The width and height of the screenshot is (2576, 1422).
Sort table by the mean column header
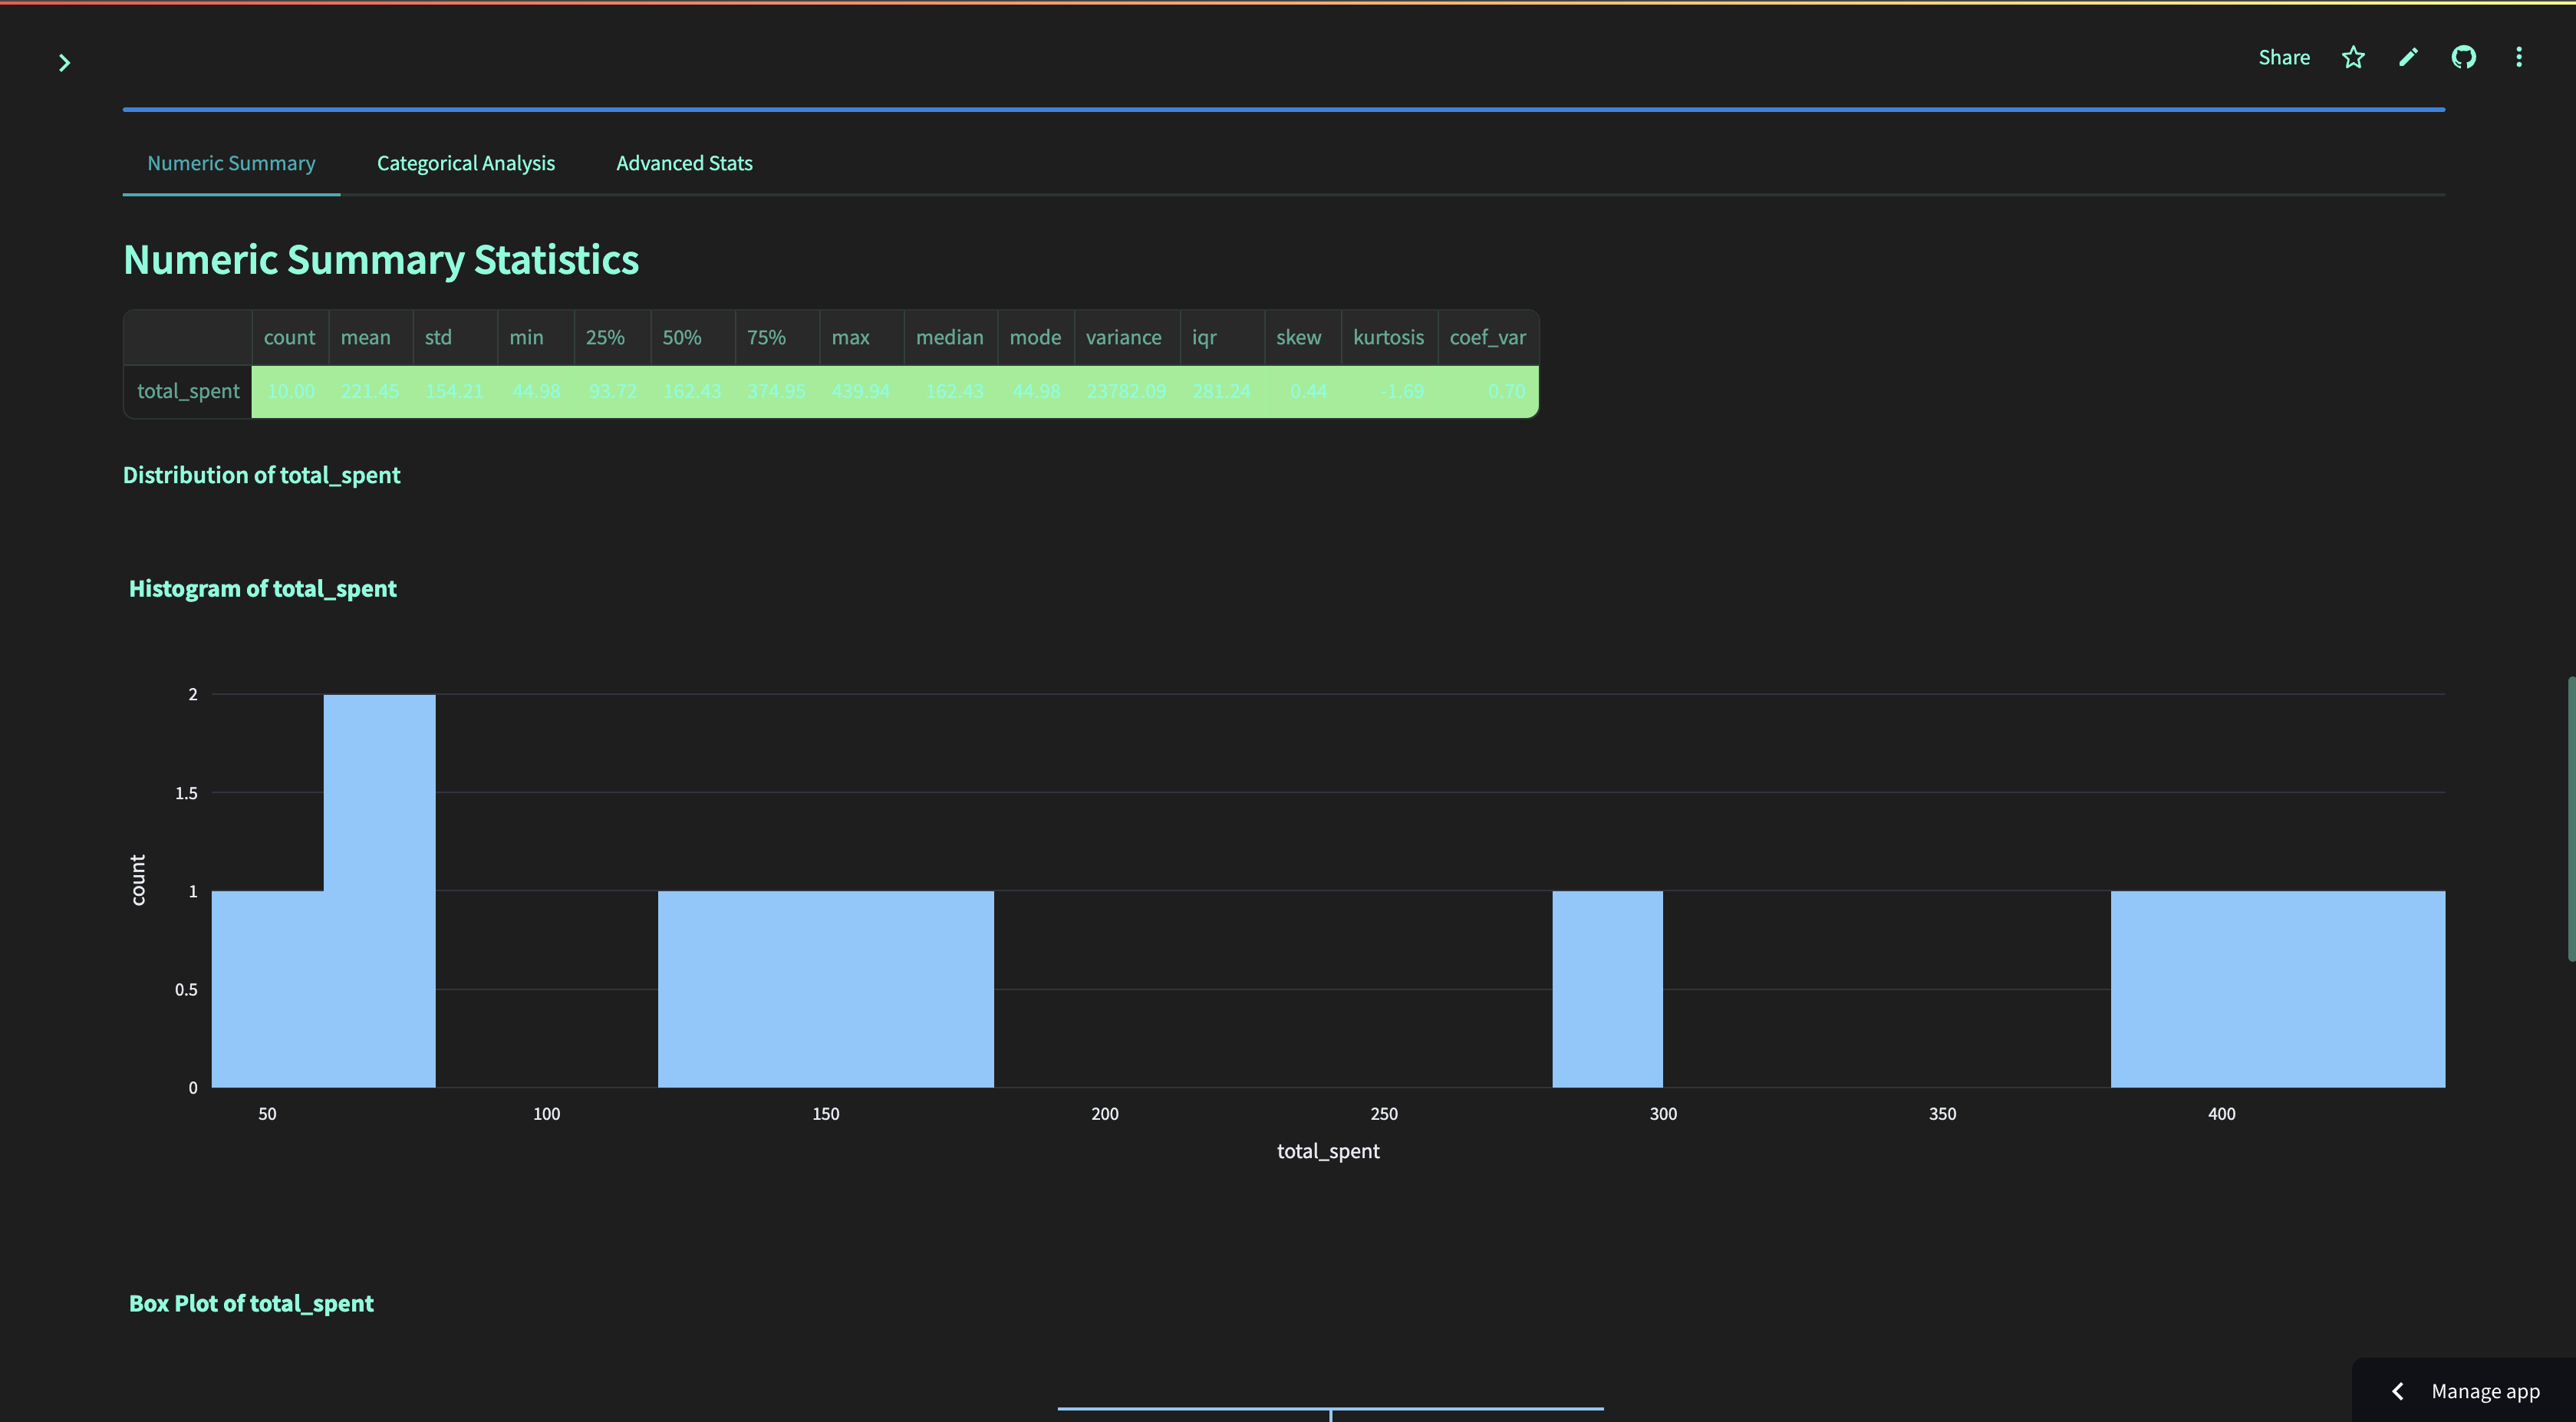365,337
